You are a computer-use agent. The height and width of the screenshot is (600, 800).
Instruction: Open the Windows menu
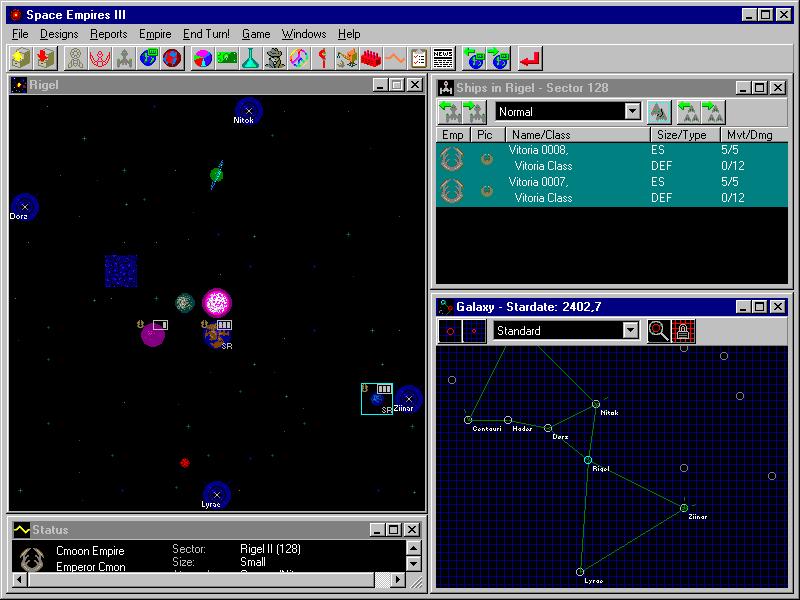pos(304,34)
